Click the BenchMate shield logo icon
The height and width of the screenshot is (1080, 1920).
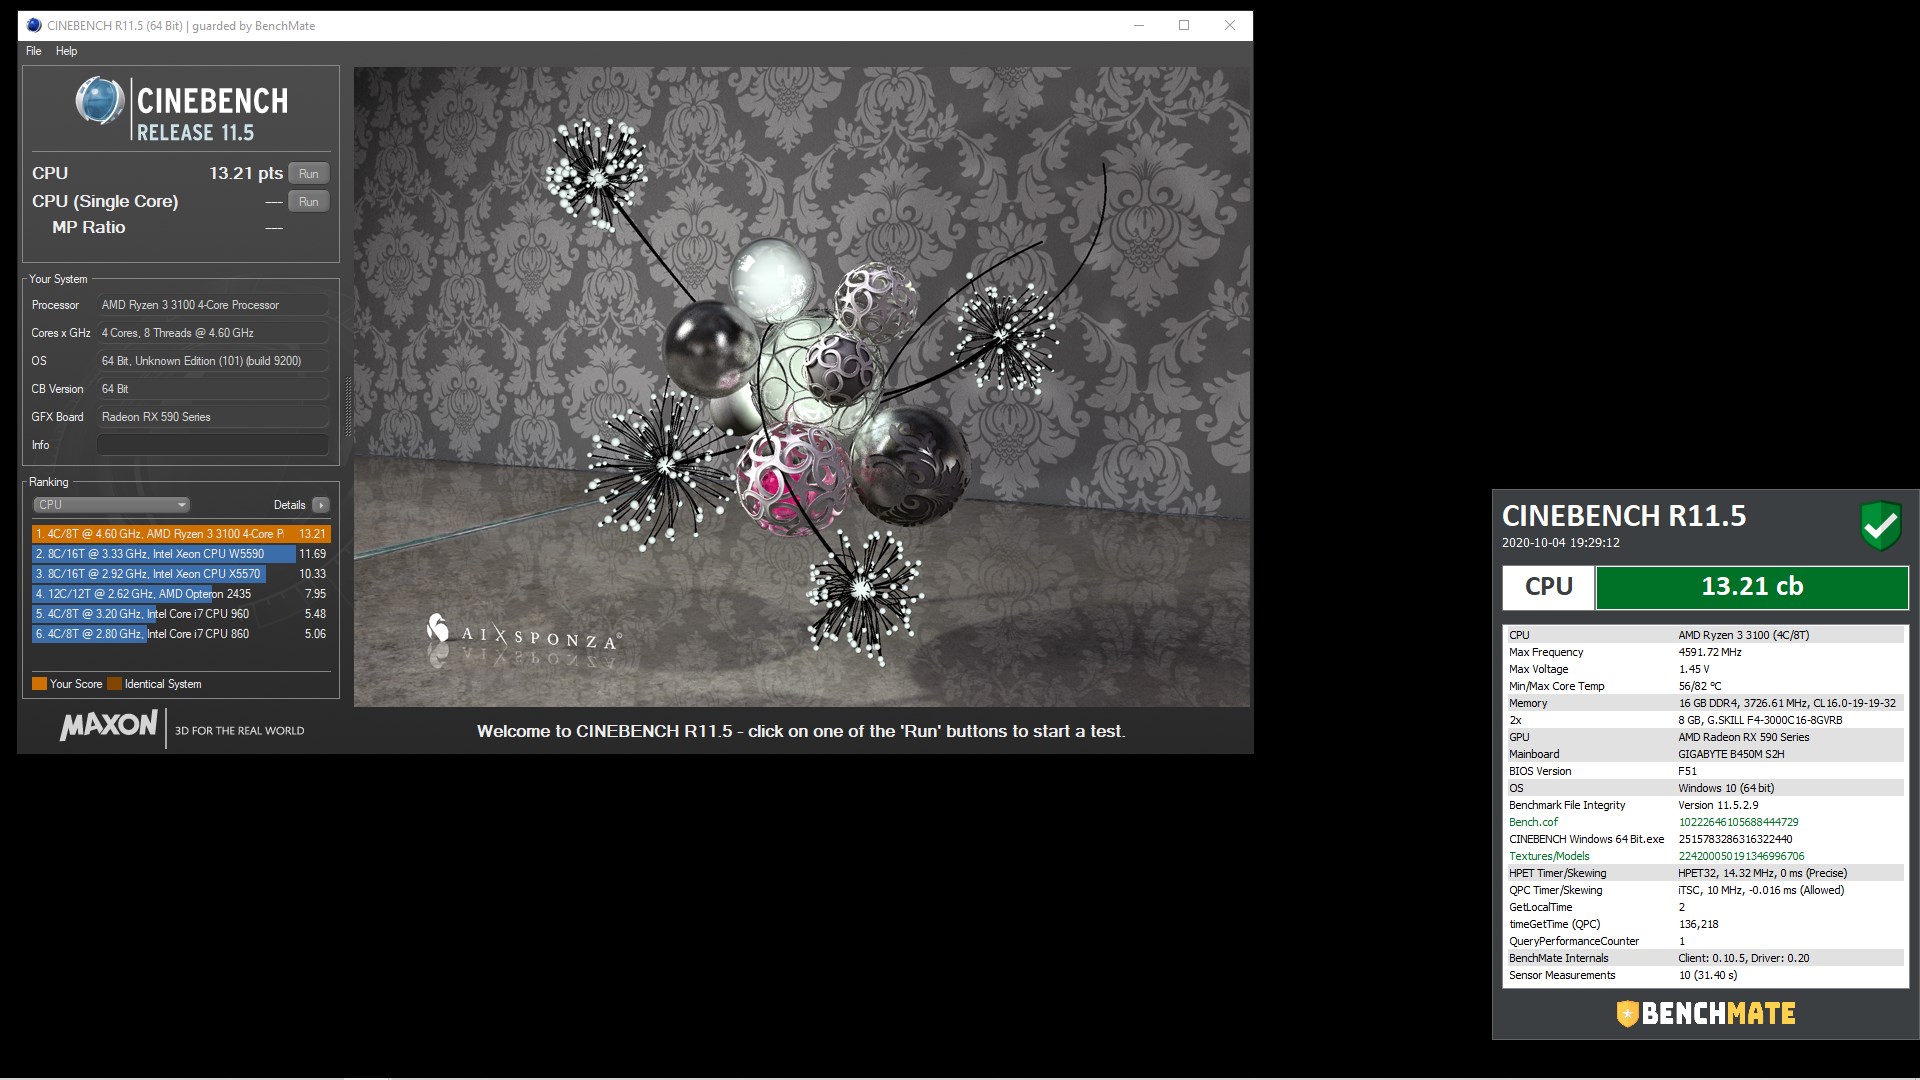point(1627,1014)
